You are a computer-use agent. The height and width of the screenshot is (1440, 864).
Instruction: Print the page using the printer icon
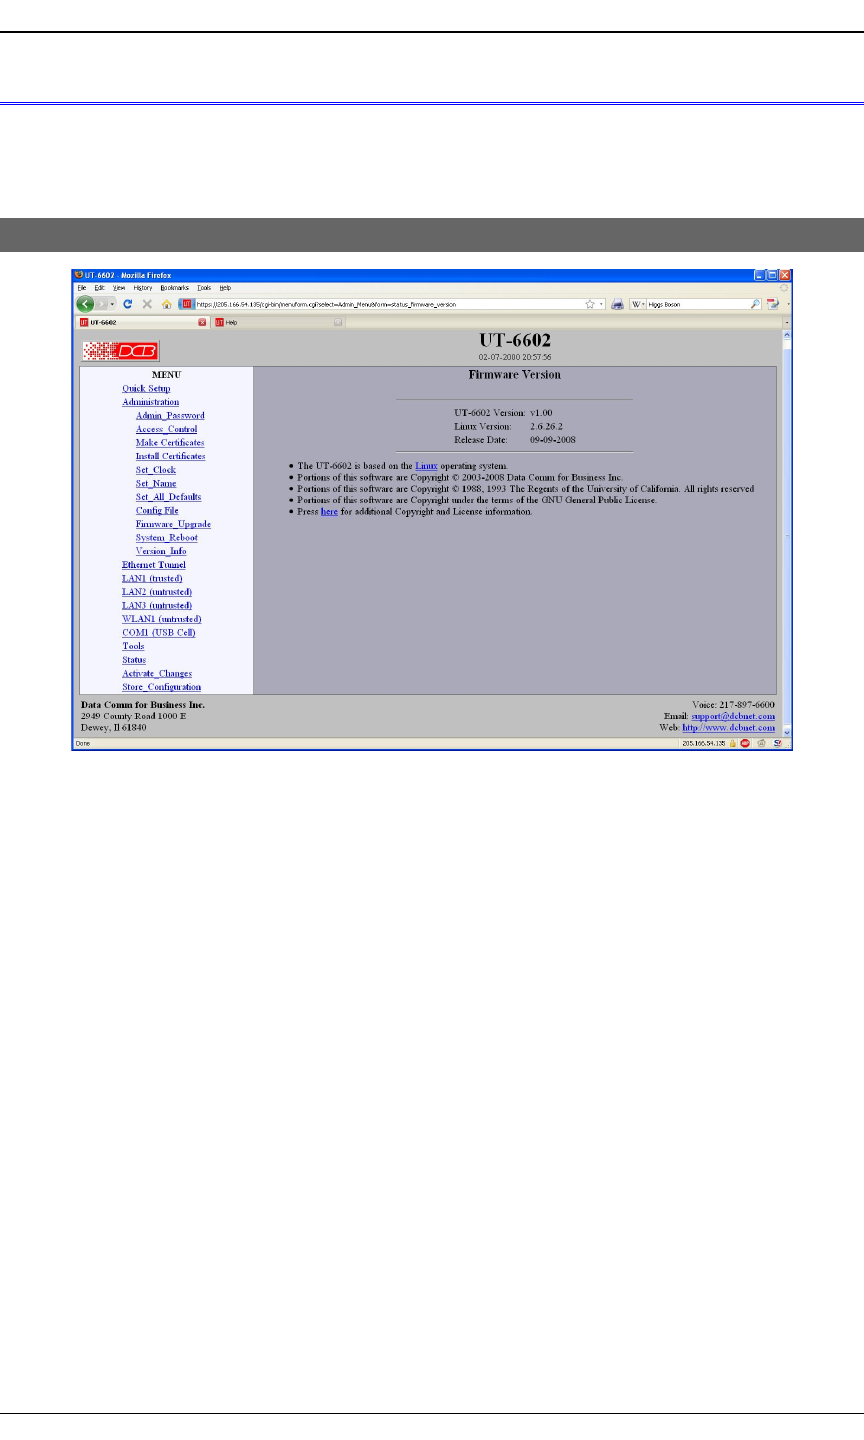pos(618,304)
